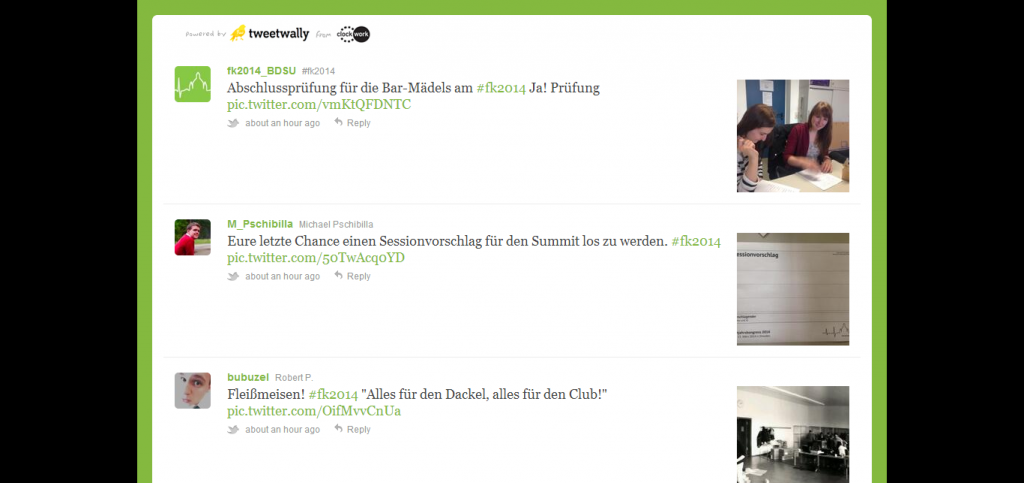Click Twitter bird icon on bubuzel tweet
The height and width of the screenshot is (483, 1024).
233,429
